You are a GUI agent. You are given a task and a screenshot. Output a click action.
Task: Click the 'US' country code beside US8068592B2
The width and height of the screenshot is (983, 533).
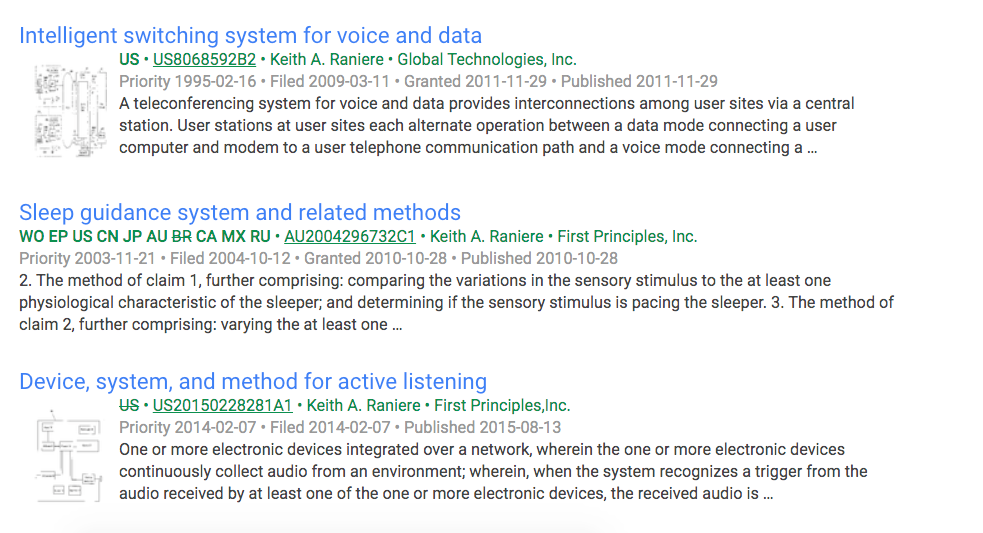pyautogui.click(x=129, y=60)
